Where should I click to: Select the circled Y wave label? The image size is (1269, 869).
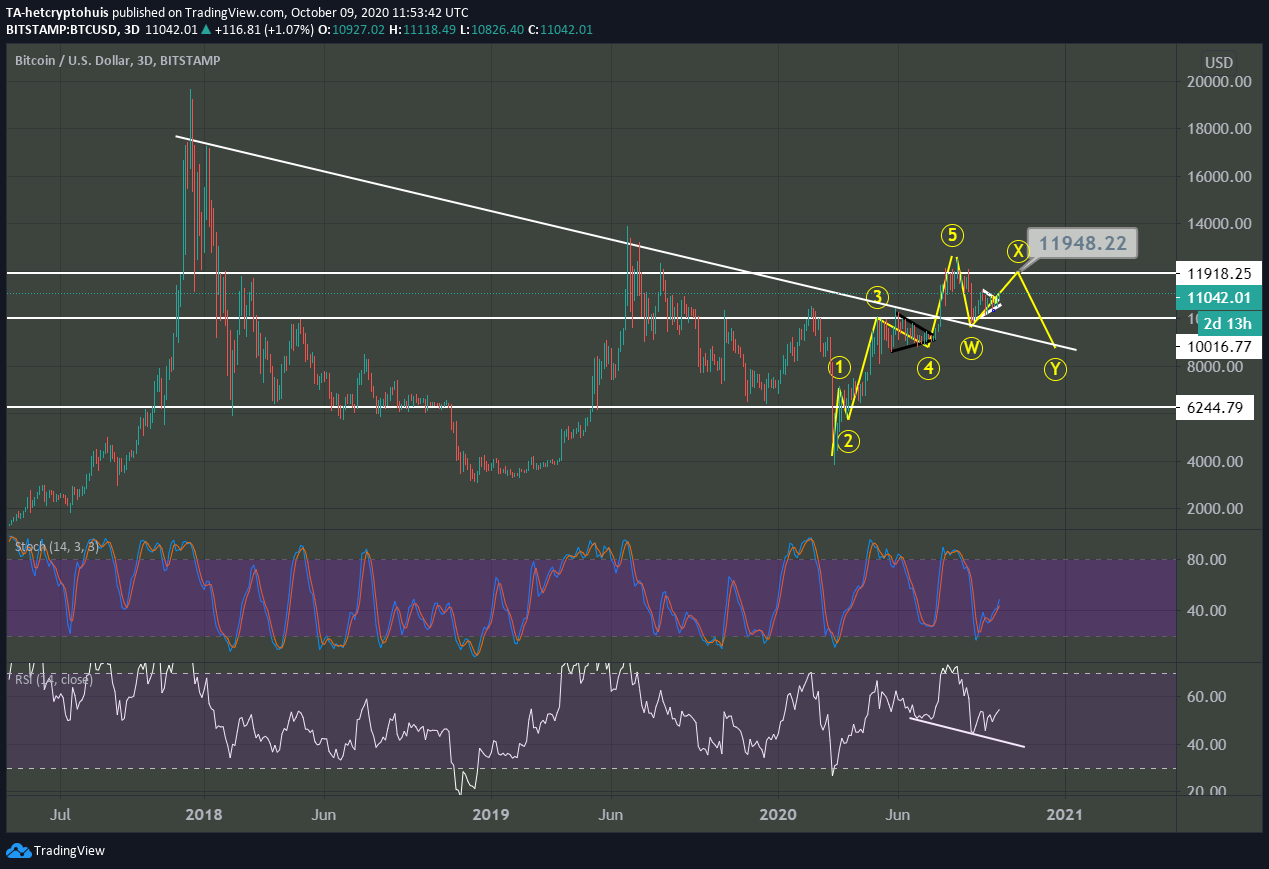pyautogui.click(x=1055, y=369)
